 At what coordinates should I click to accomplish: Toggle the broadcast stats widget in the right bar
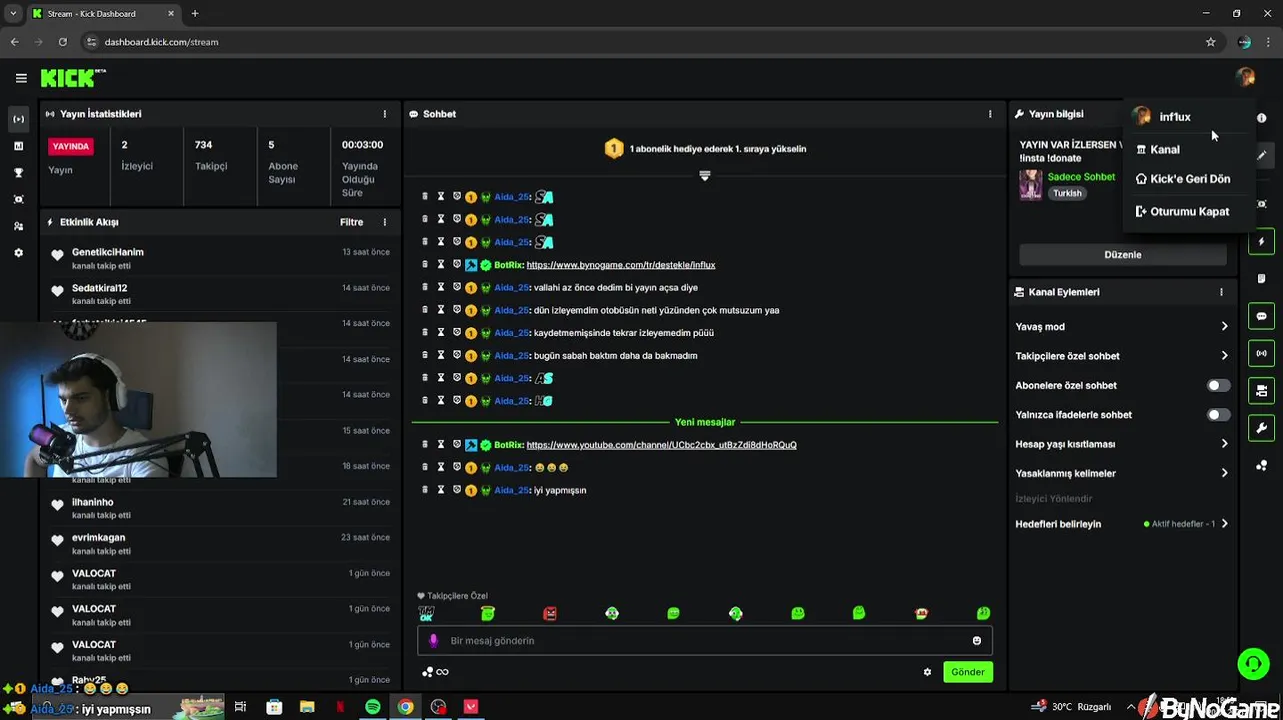[1262, 353]
